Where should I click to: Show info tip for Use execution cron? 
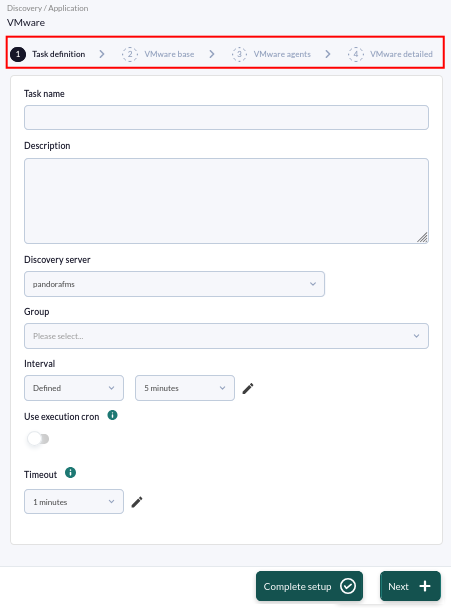click(x=112, y=415)
